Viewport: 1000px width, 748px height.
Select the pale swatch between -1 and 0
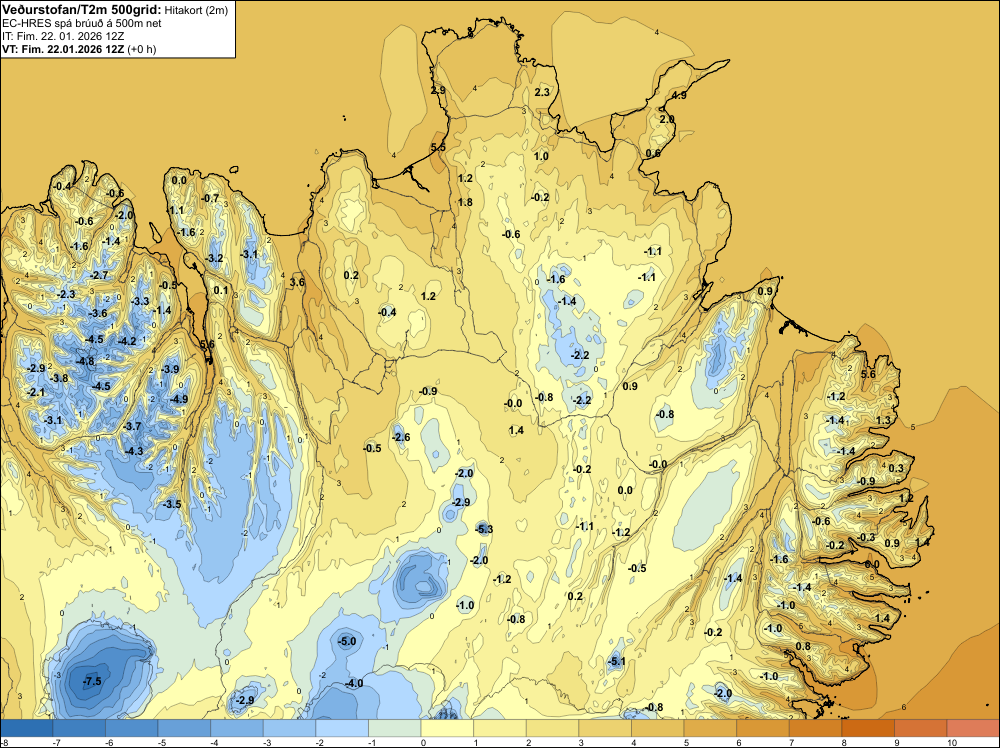(395, 728)
